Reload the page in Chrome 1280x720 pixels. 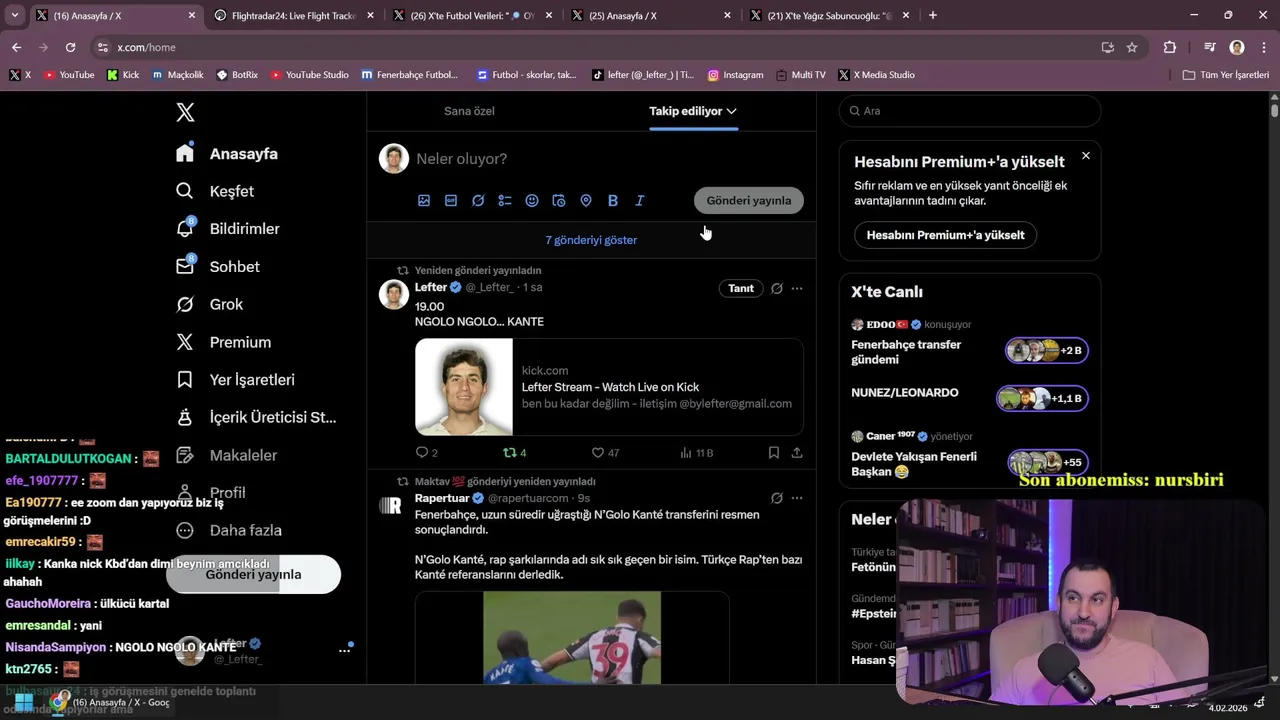70,47
